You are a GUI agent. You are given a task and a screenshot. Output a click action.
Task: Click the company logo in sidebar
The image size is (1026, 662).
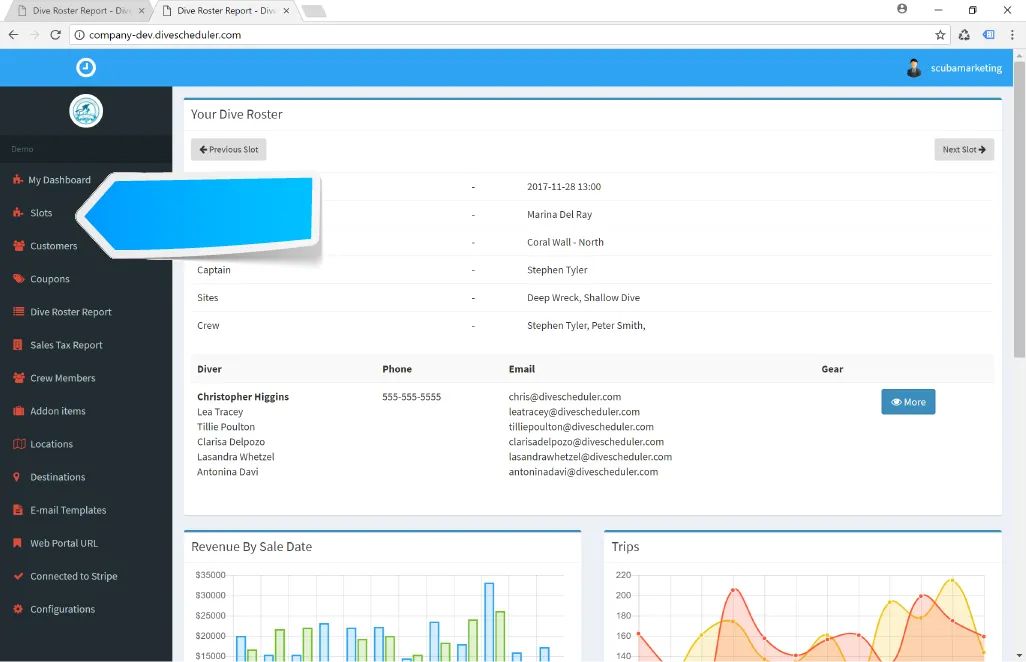click(x=86, y=111)
